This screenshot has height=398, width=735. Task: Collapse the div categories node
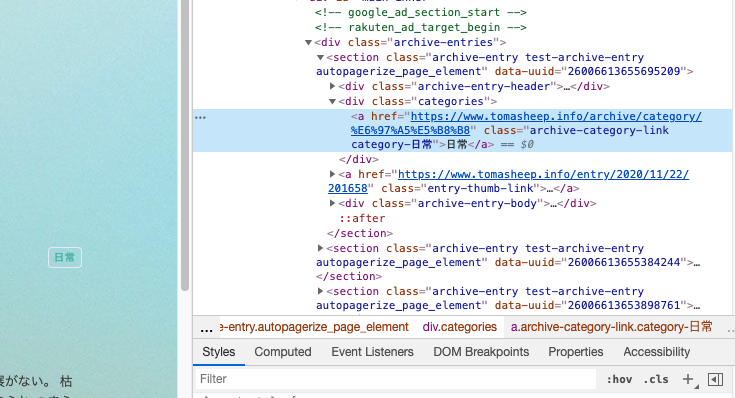pos(332,101)
